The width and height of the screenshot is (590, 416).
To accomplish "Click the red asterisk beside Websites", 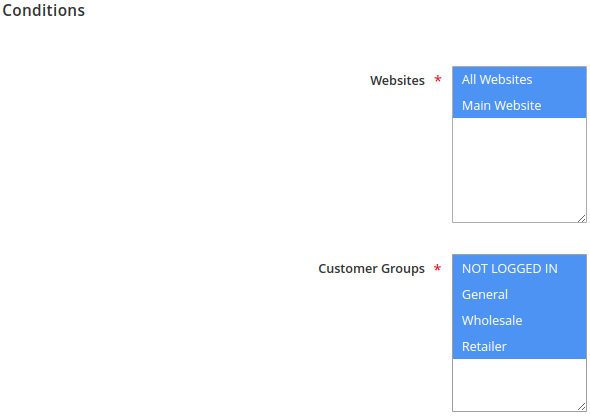I will coord(438,79).
